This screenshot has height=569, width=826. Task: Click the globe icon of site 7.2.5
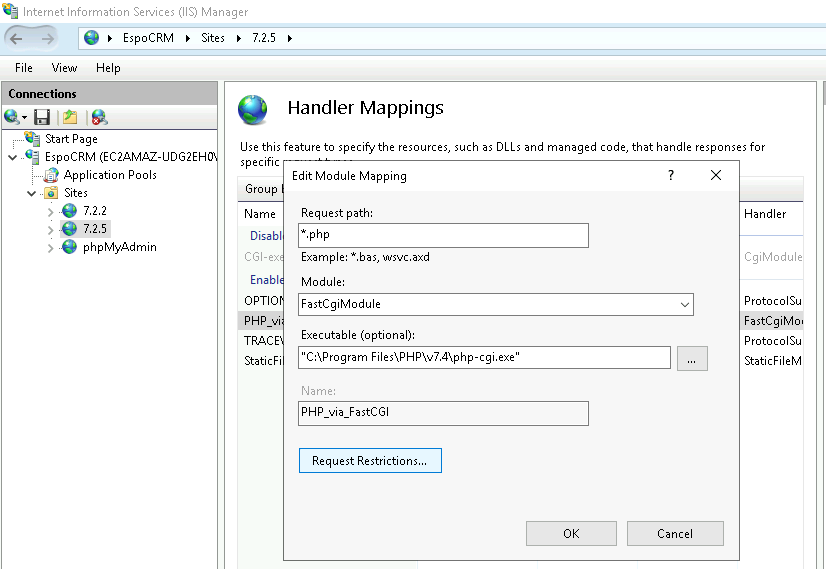(70, 229)
